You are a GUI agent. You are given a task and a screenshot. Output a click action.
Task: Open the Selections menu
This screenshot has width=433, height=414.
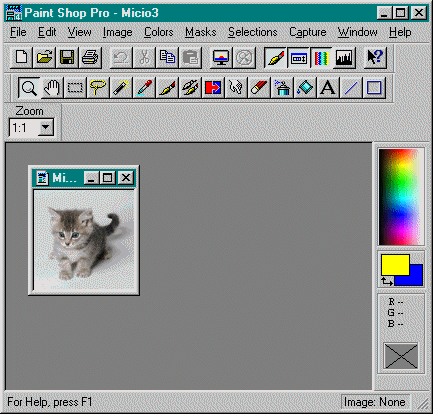[253, 32]
